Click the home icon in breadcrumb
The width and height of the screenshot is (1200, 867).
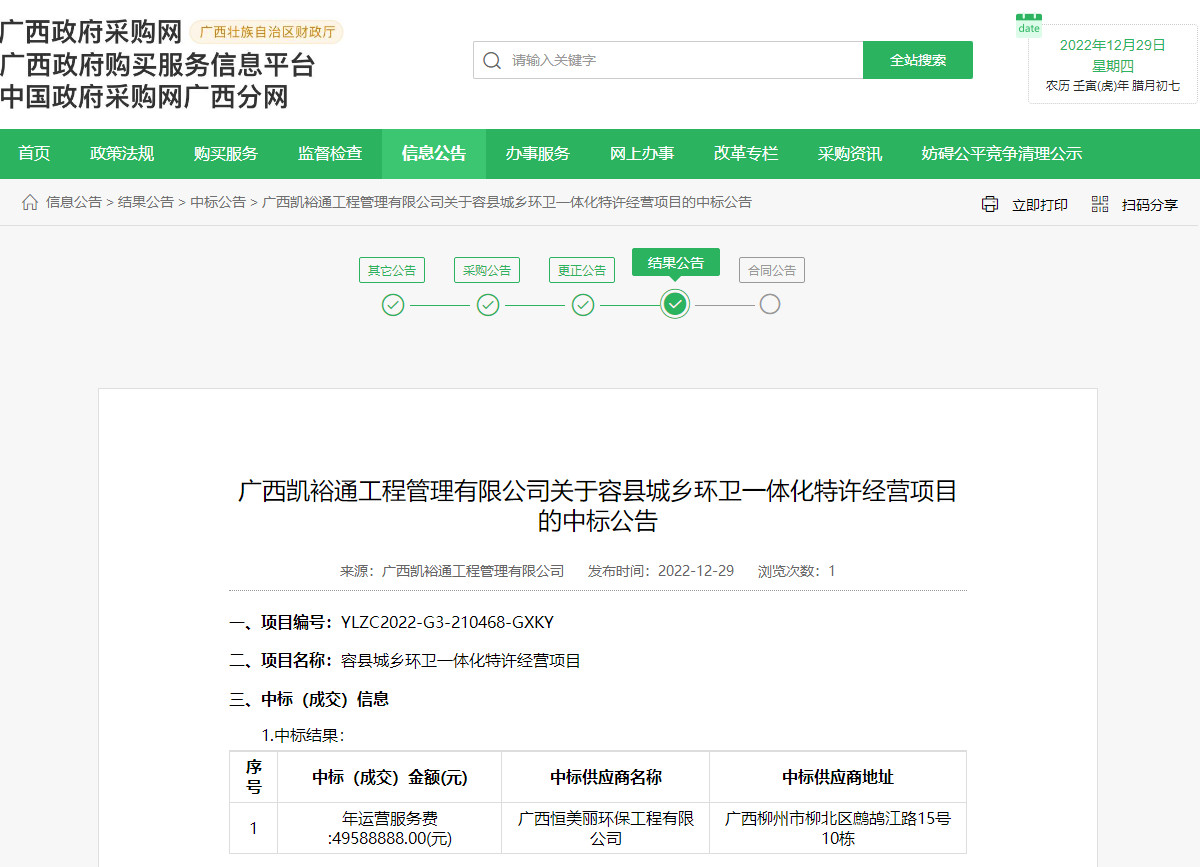coord(30,203)
